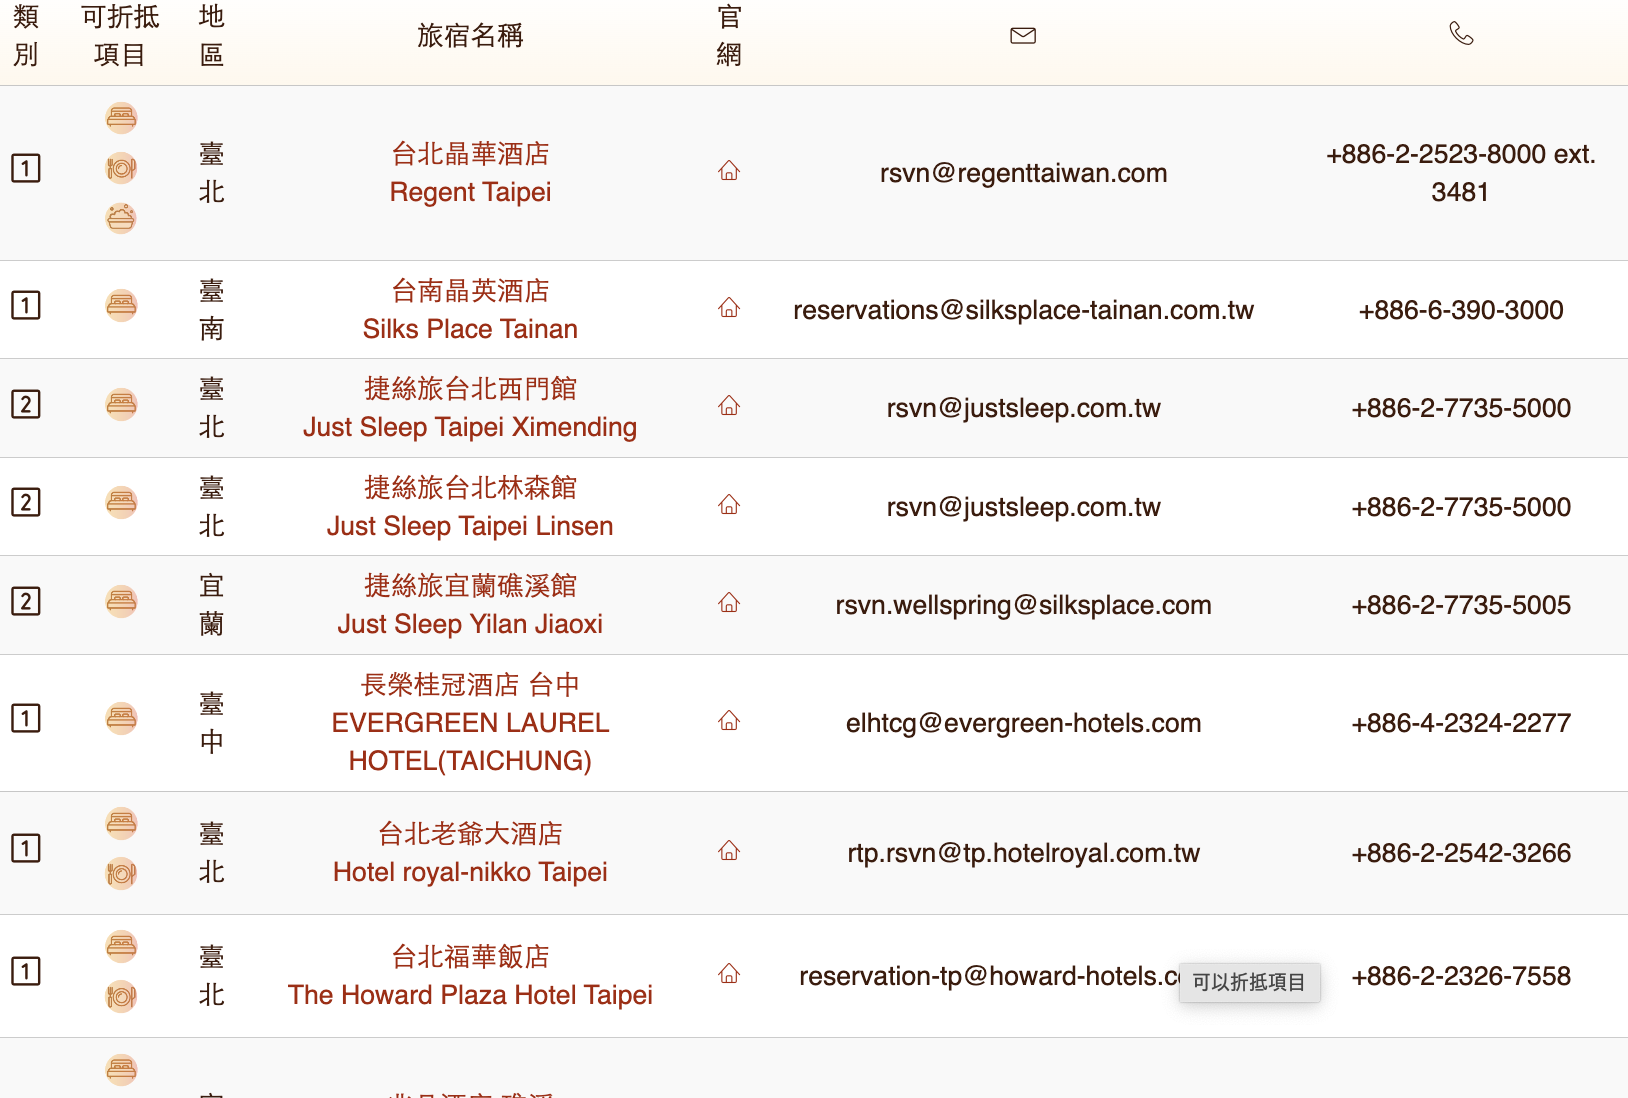
Task: Click bed icon in Hotel royal-nikko Taipei row
Action: 121,823
